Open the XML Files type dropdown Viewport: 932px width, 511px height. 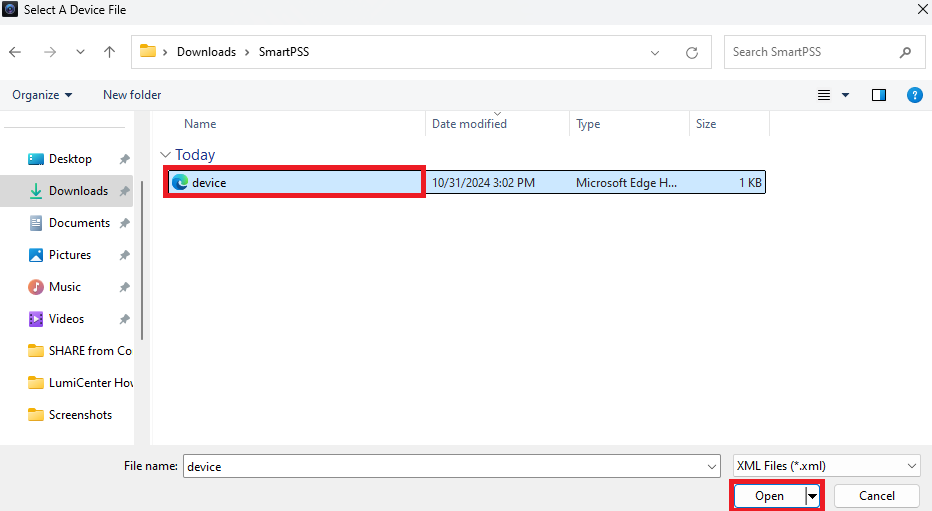pyautogui.click(x=825, y=466)
